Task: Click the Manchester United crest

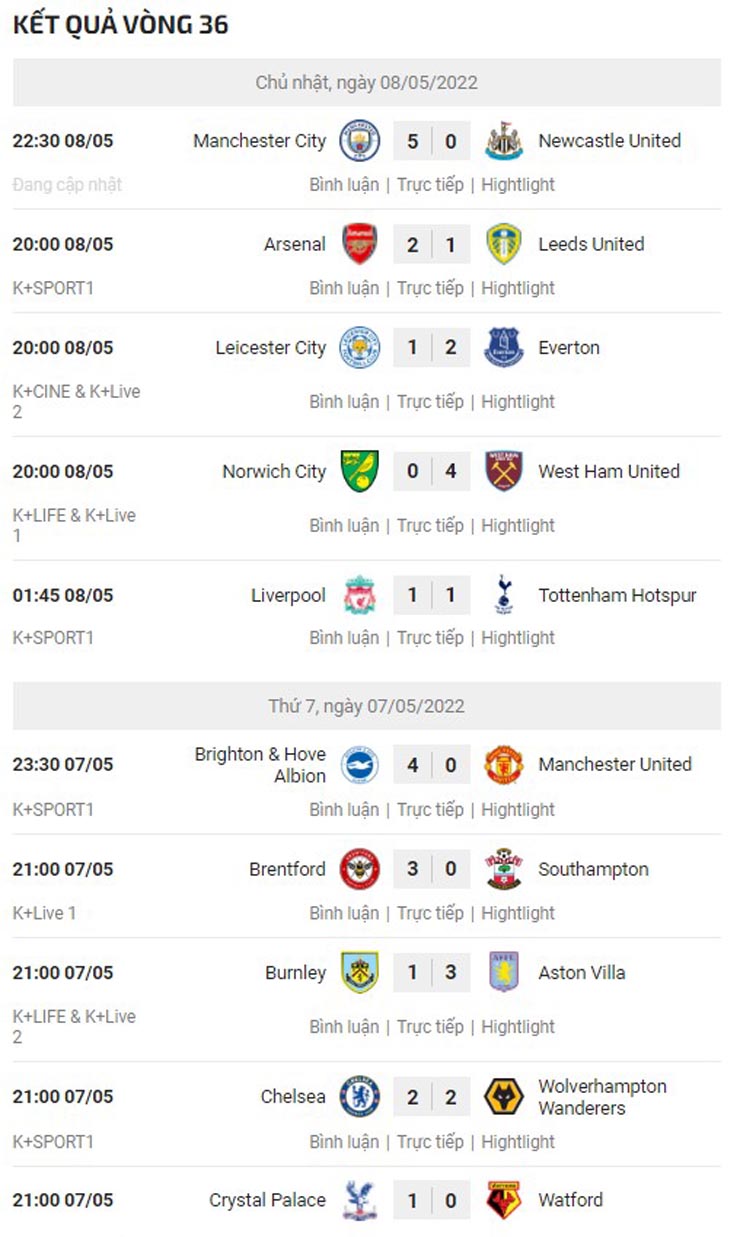Action: pyautogui.click(x=504, y=764)
